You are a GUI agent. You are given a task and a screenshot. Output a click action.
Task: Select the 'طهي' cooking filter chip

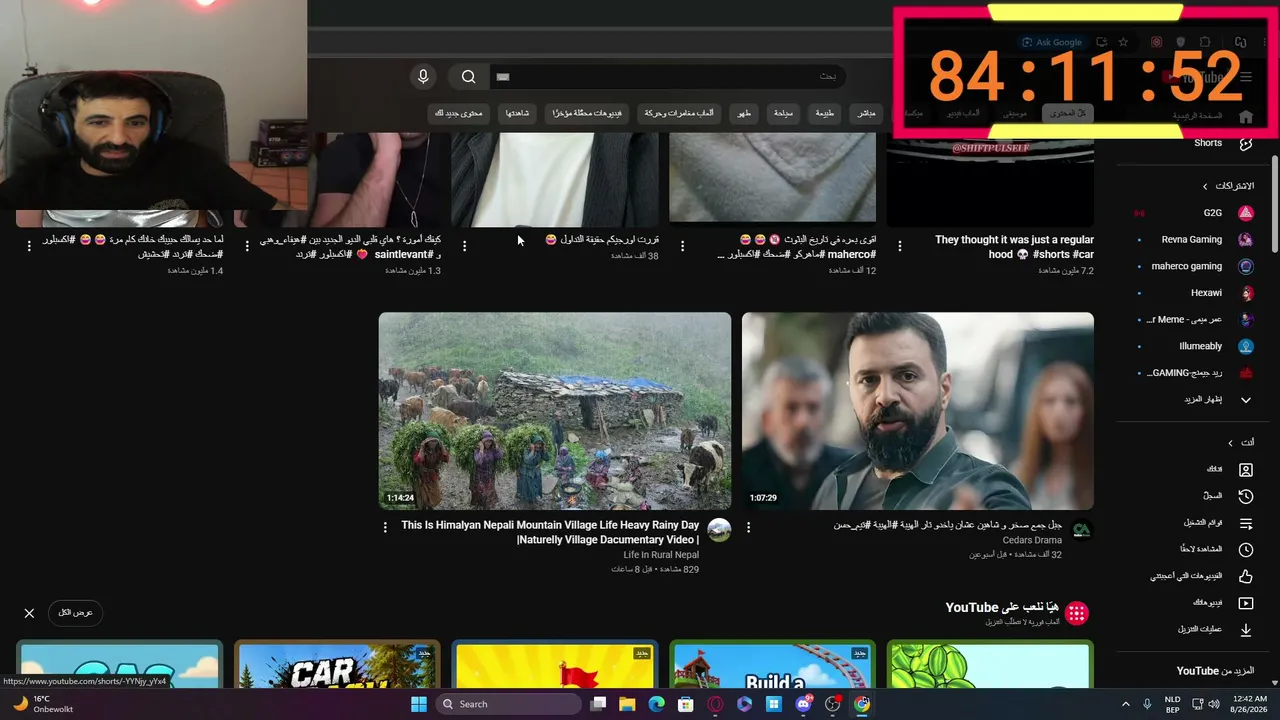pyautogui.click(x=744, y=113)
